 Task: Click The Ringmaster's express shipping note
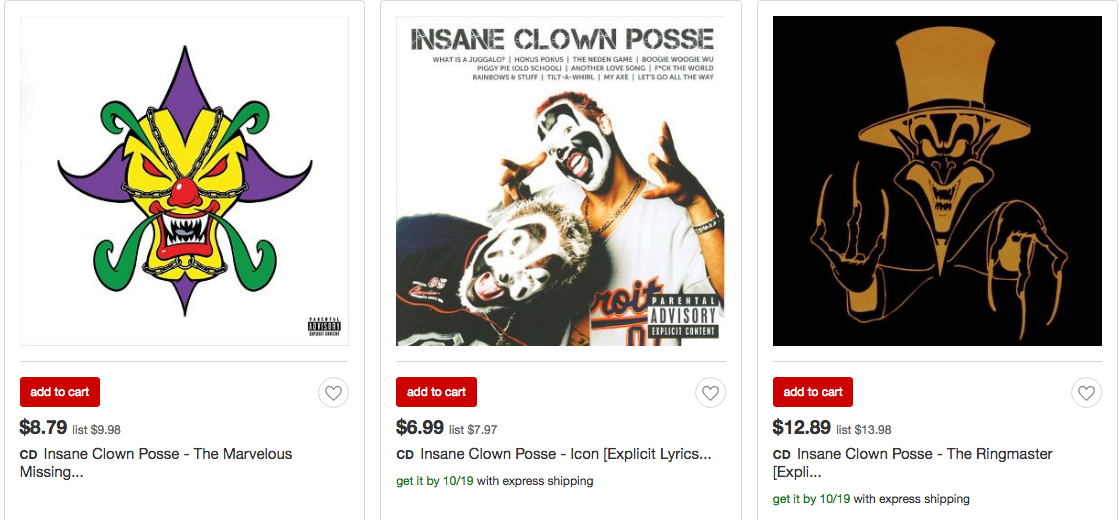(x=871, y=499)
